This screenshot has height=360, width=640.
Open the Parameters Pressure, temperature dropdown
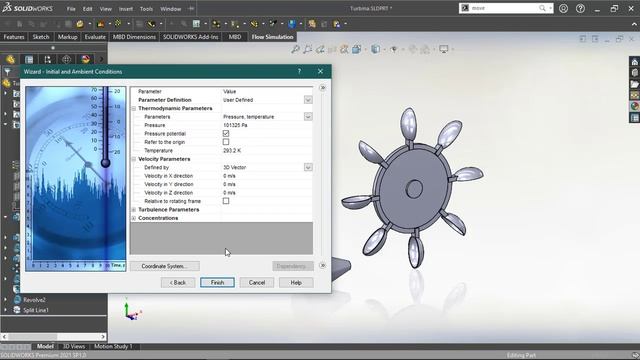tap(308, 117)
